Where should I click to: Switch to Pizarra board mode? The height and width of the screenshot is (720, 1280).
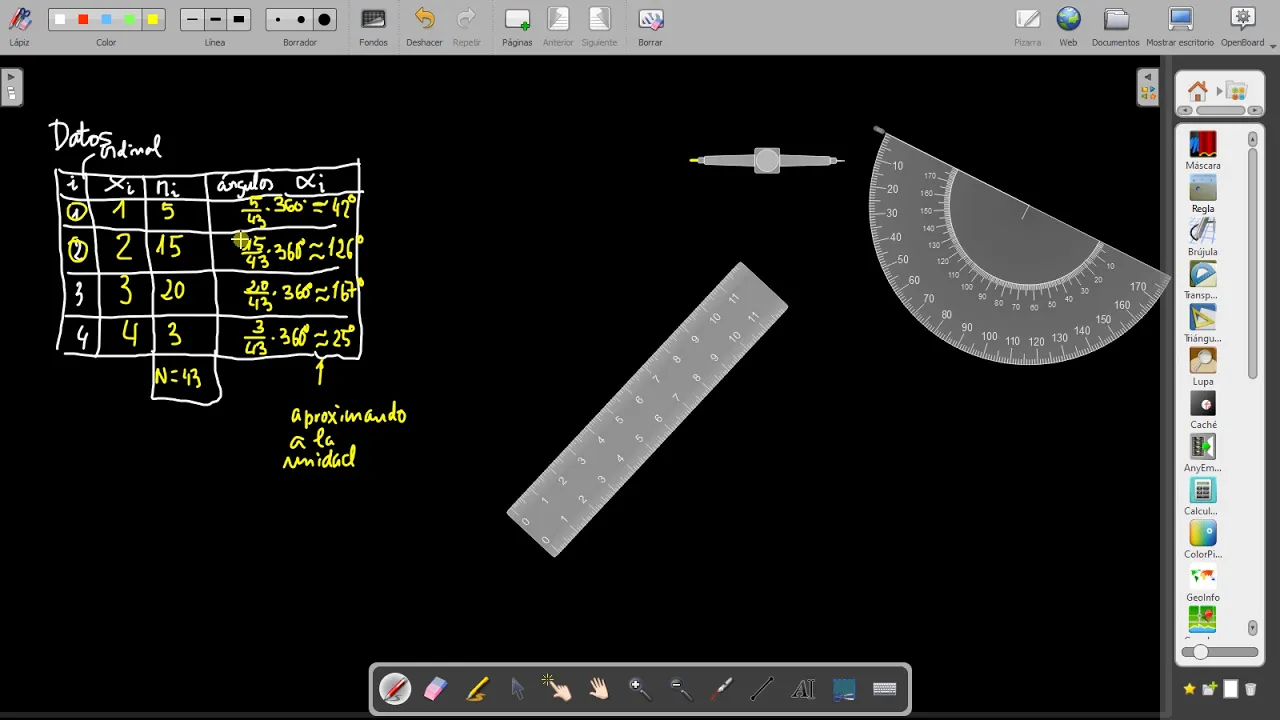point(1027,27)
